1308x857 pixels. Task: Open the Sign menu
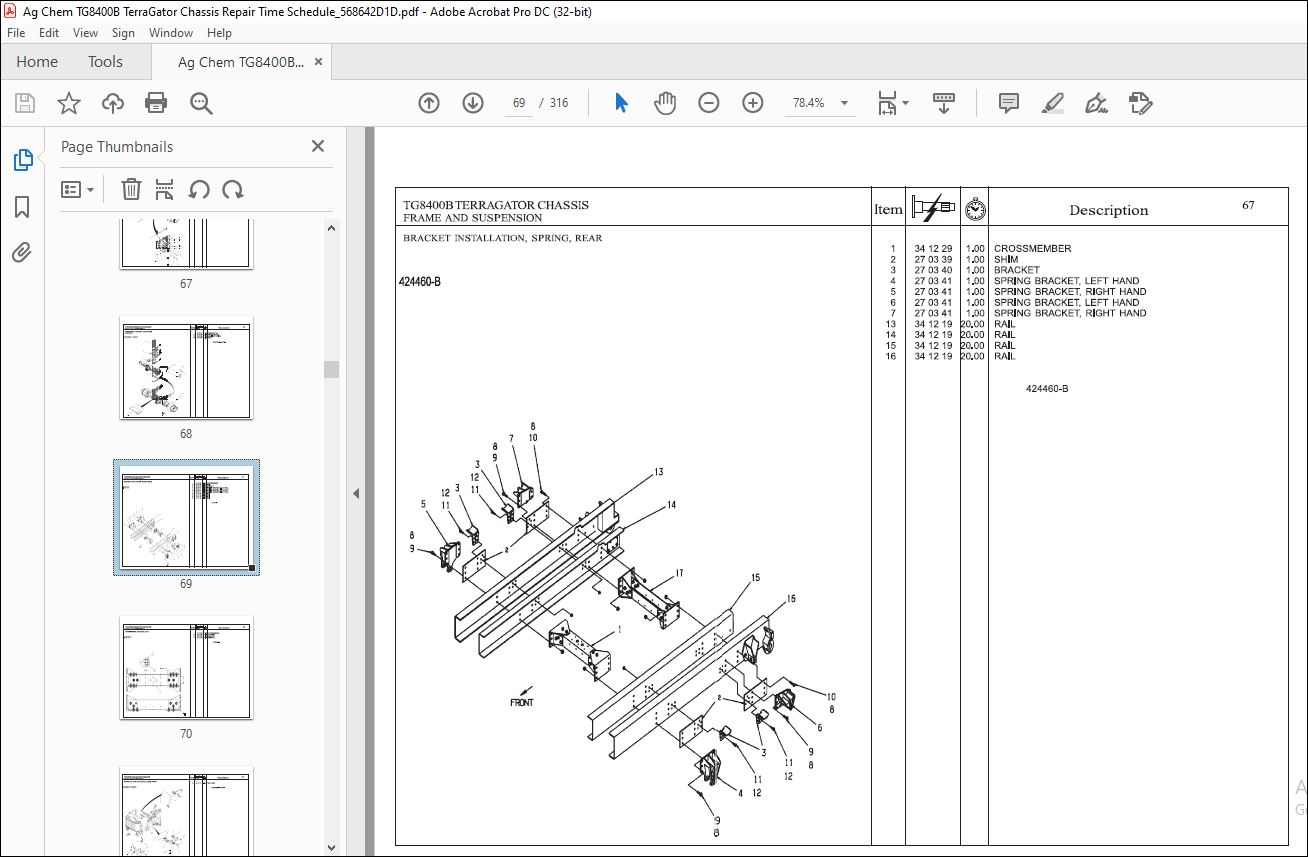(123, 33)
